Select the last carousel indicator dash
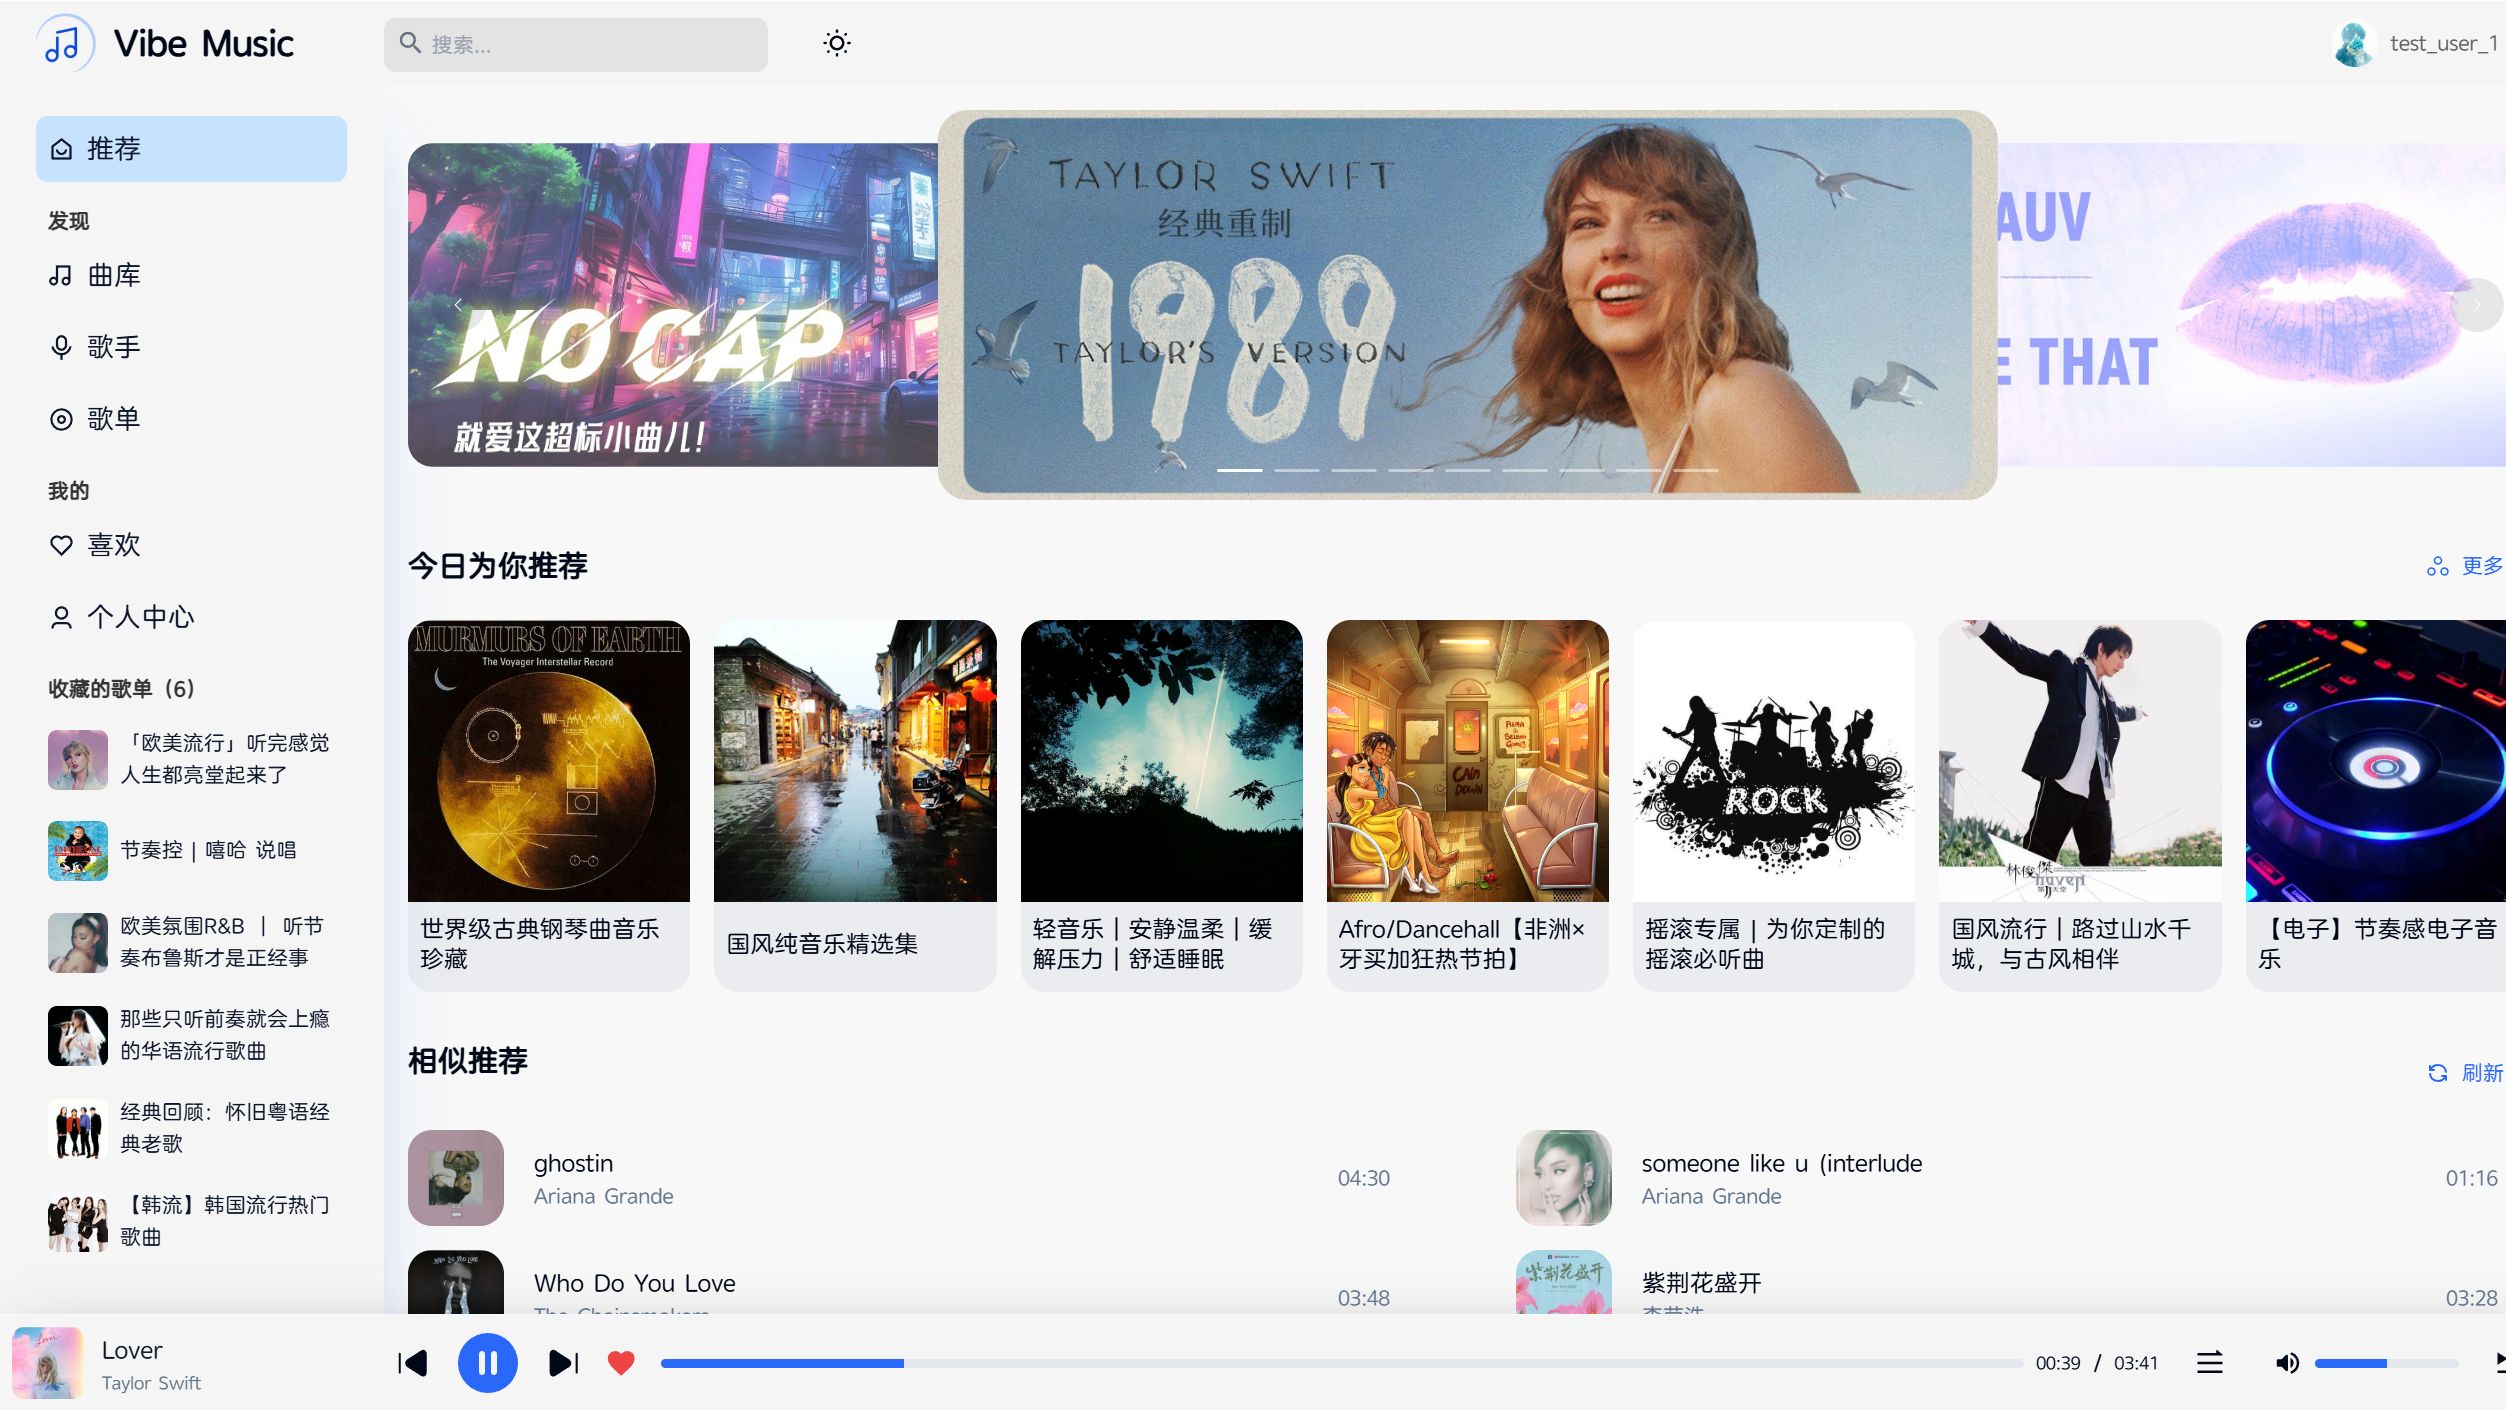 [x=1696, y=470]
